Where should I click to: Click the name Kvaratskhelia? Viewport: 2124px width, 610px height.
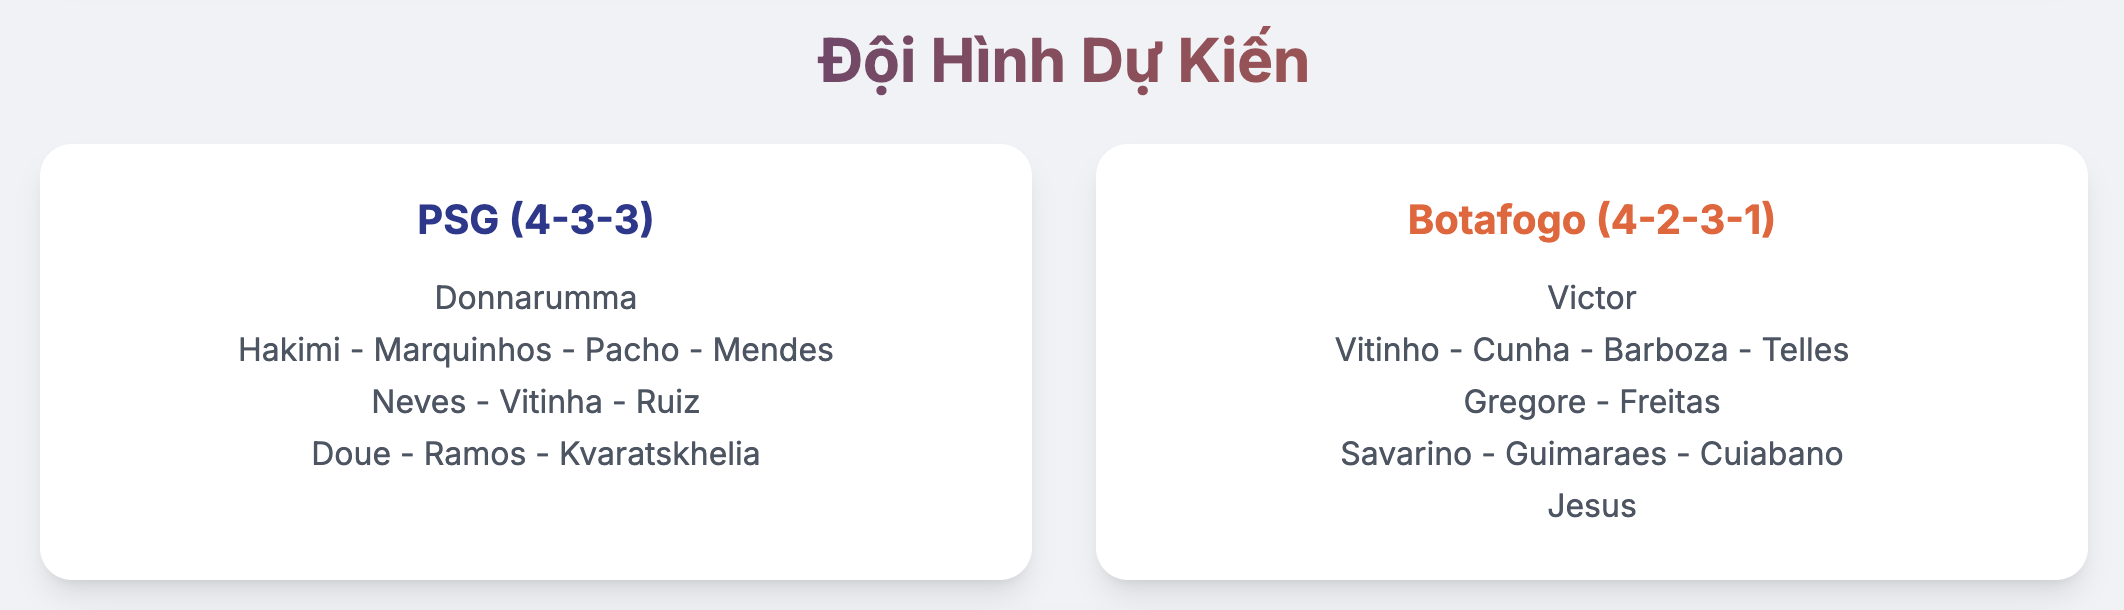tap(659, 454)
